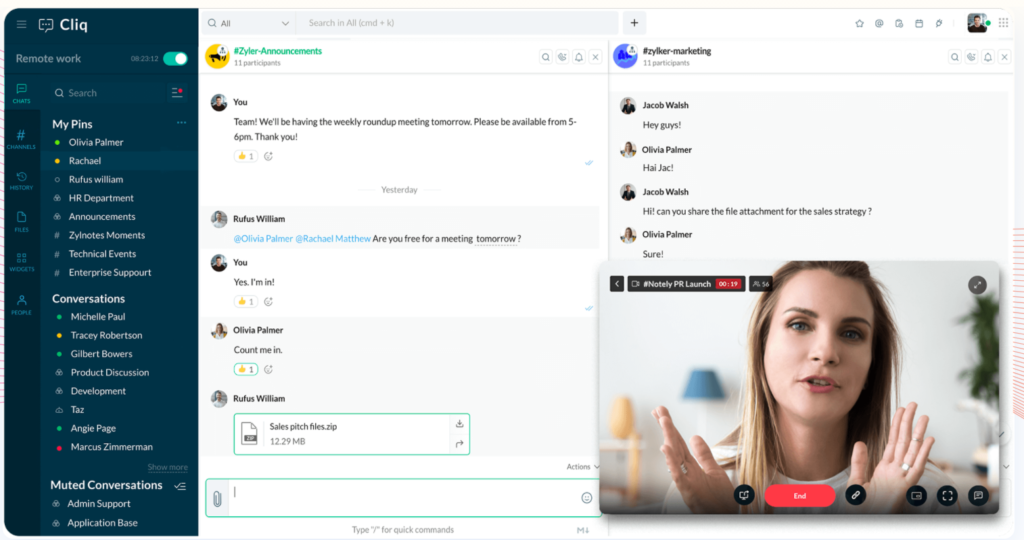Screen dimensions: 1024x540
Task: Show the call participants count 56
Action: coord(761,284)
